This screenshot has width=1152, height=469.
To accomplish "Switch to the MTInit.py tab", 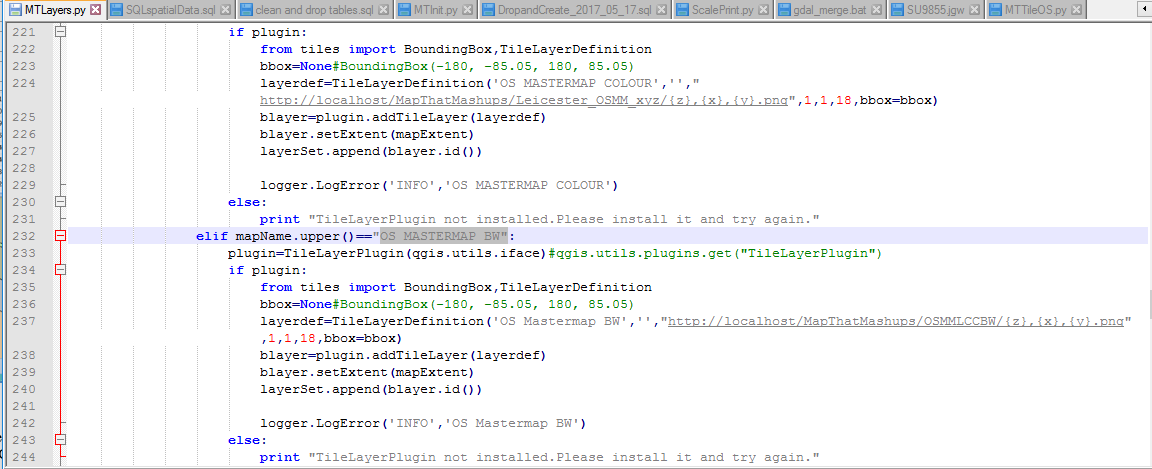I will 436,10.
